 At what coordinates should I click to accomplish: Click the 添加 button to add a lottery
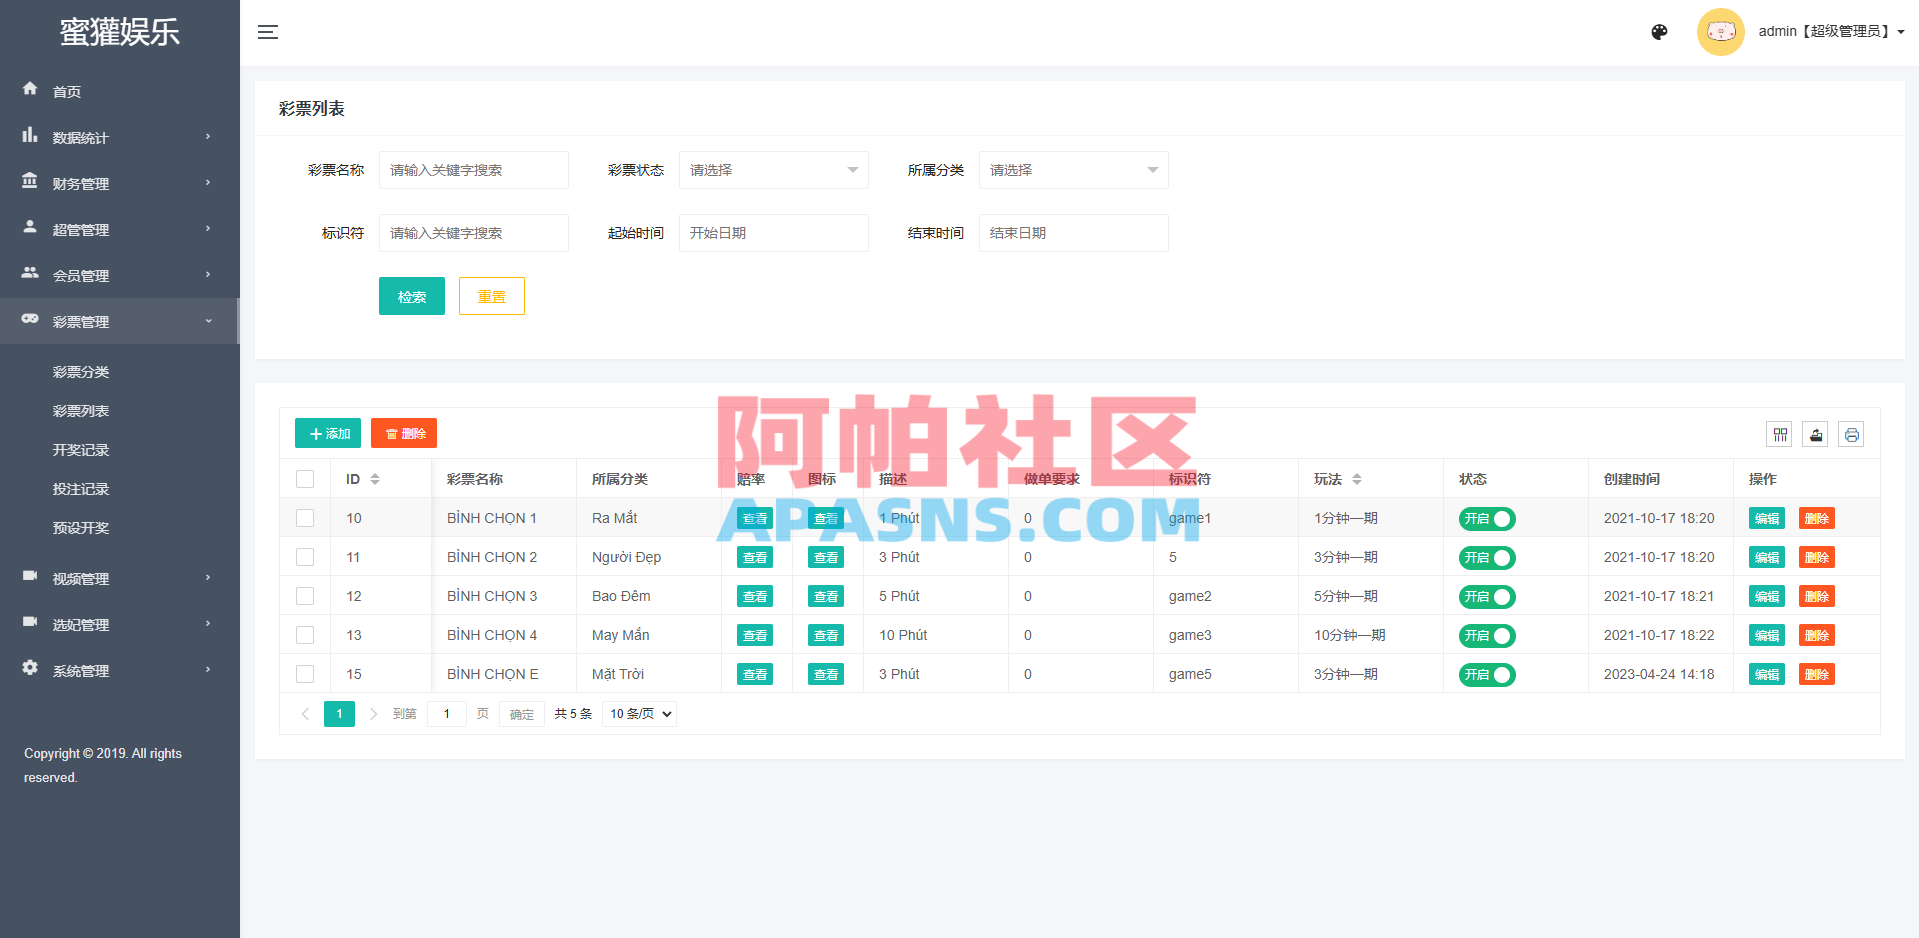coord(327,432)
